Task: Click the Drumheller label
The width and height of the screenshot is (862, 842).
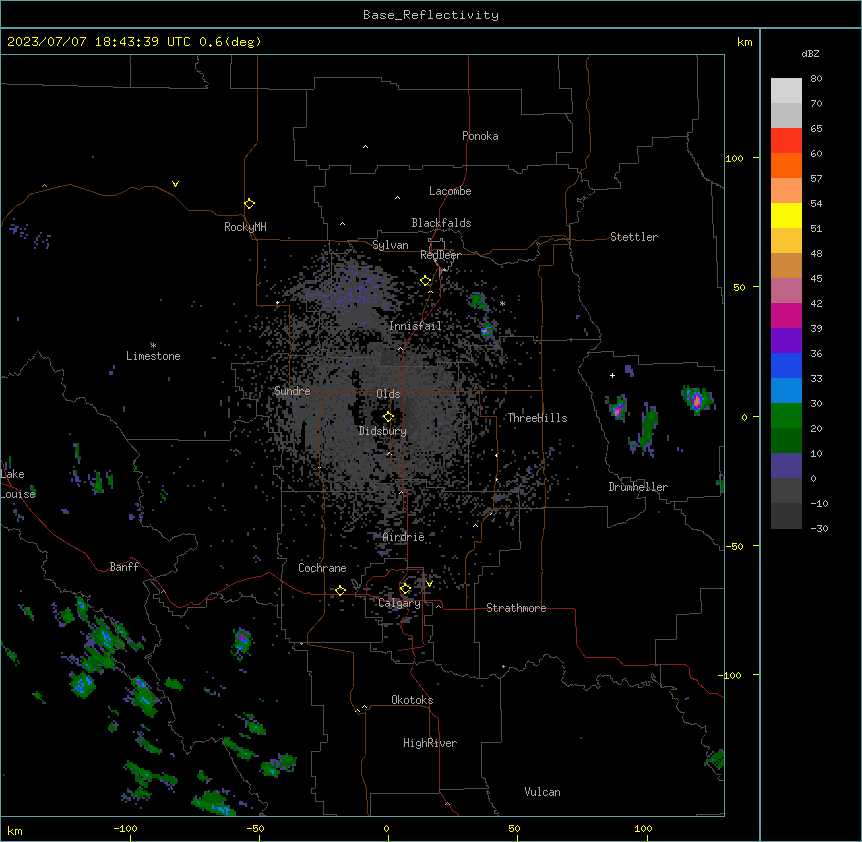Action: [638, 487]
